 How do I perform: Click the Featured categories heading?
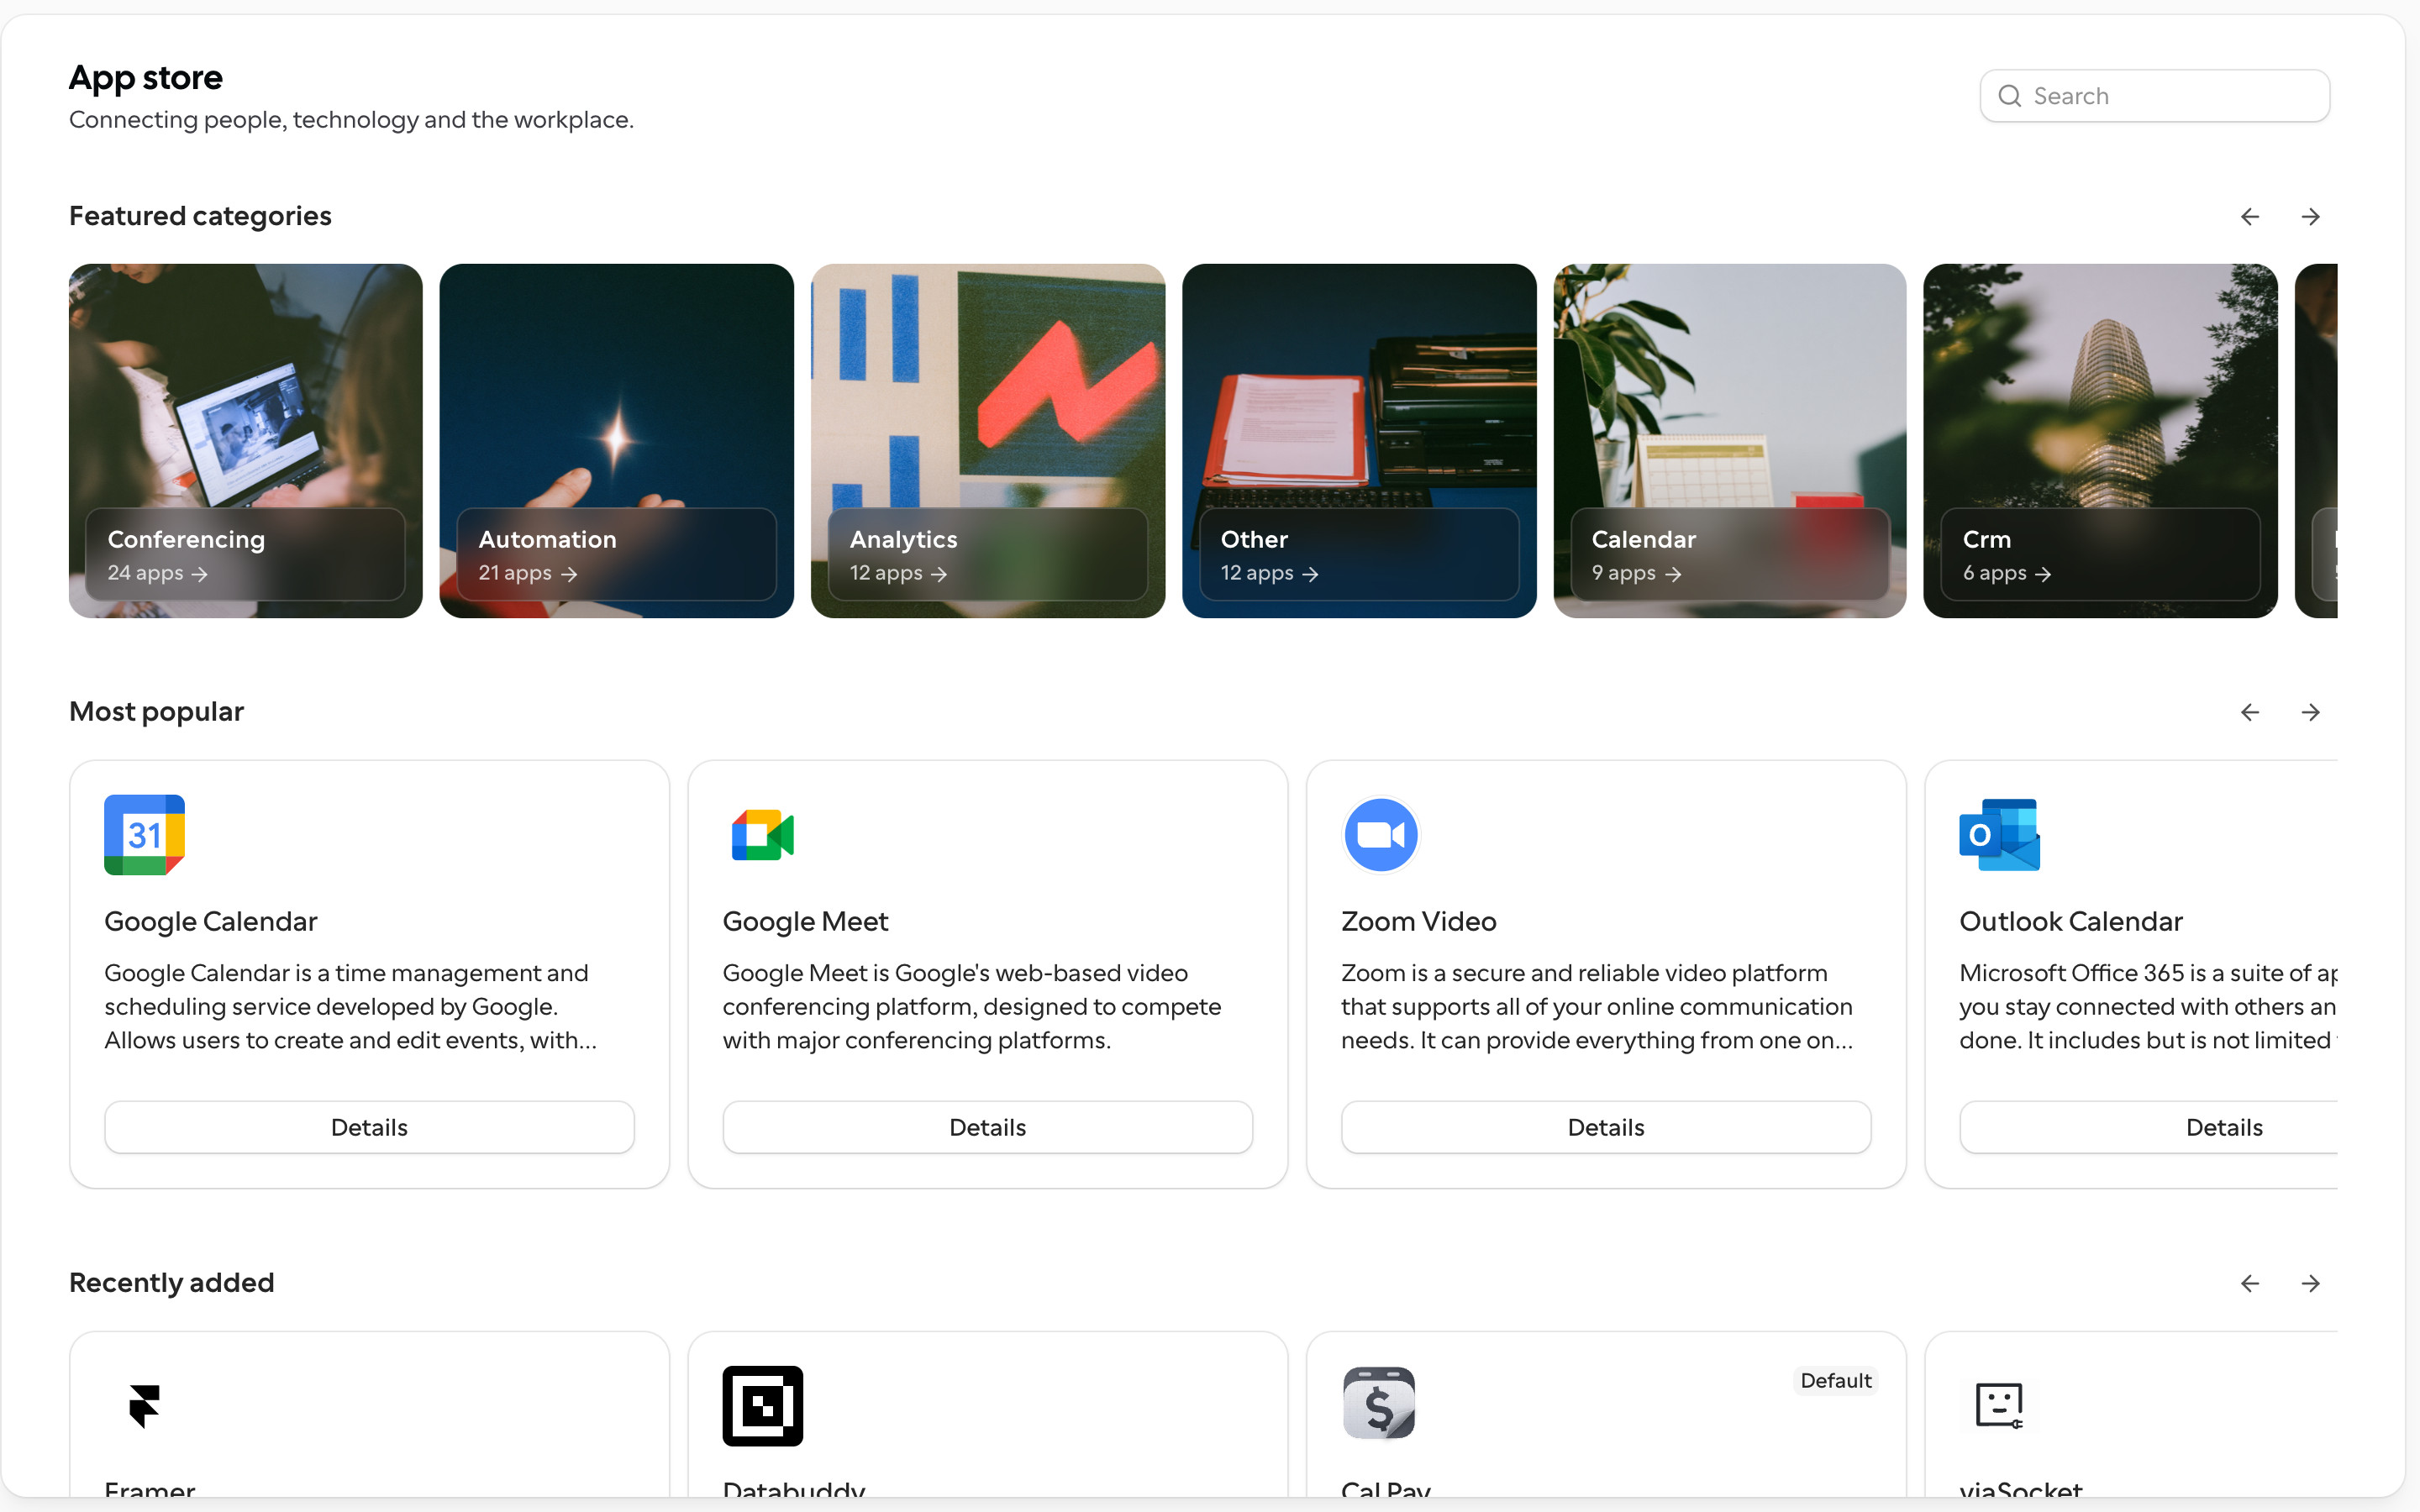[200, 217]
